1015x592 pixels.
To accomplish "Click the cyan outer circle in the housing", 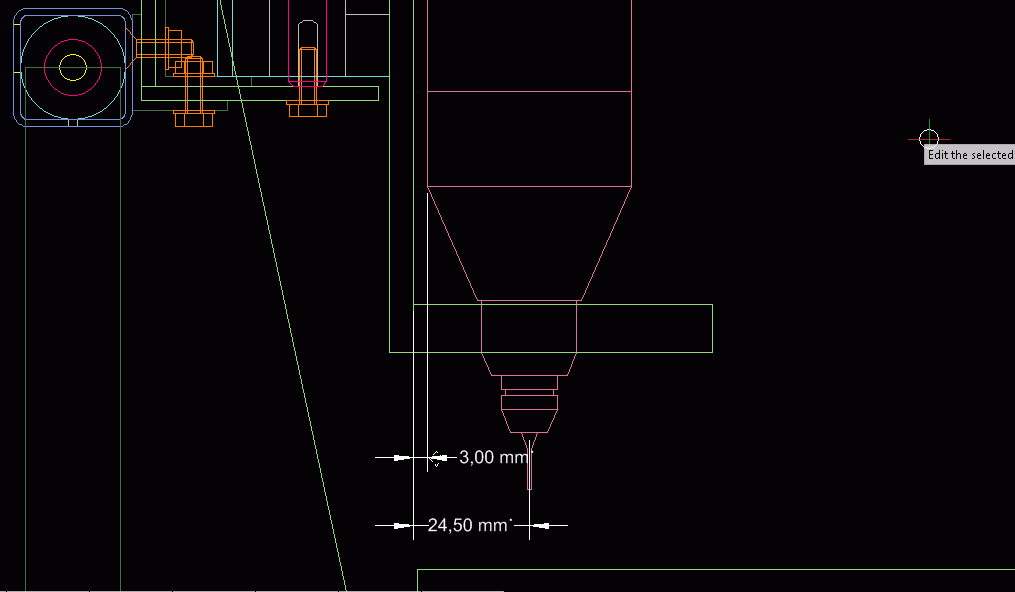I will tap(73, 18).
